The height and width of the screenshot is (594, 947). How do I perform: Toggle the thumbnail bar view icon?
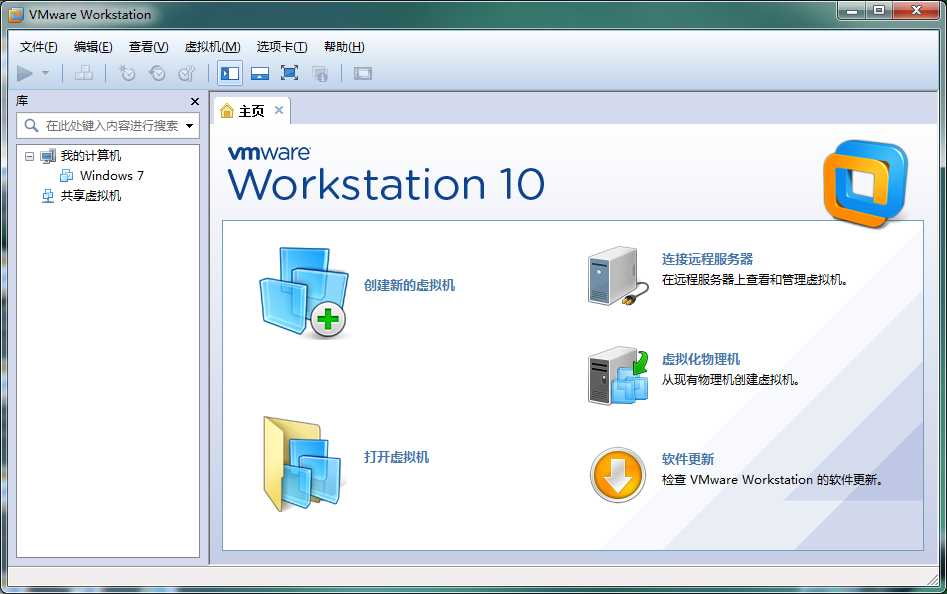pyautogui.click(x=260, y=74)
